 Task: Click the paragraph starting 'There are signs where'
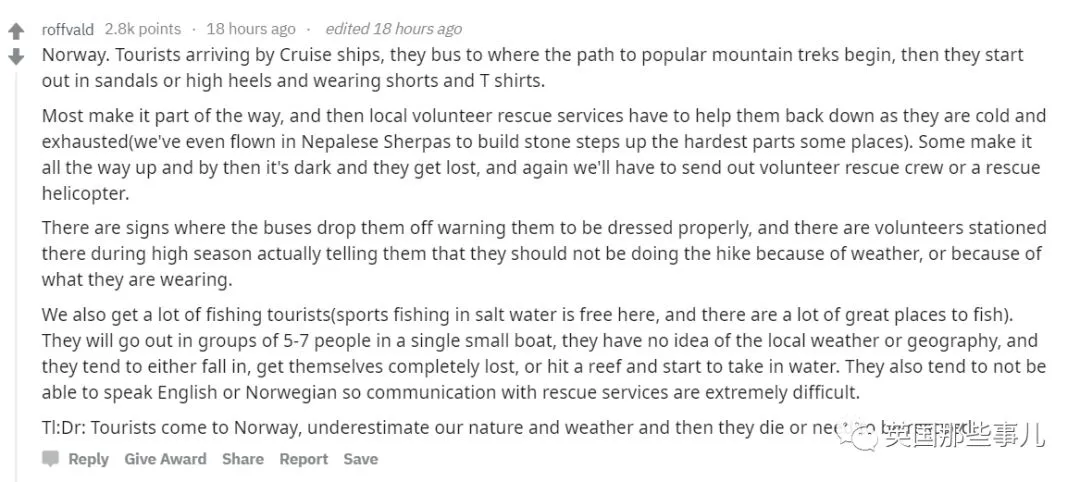pyautogui.click(x=544, y=253)
